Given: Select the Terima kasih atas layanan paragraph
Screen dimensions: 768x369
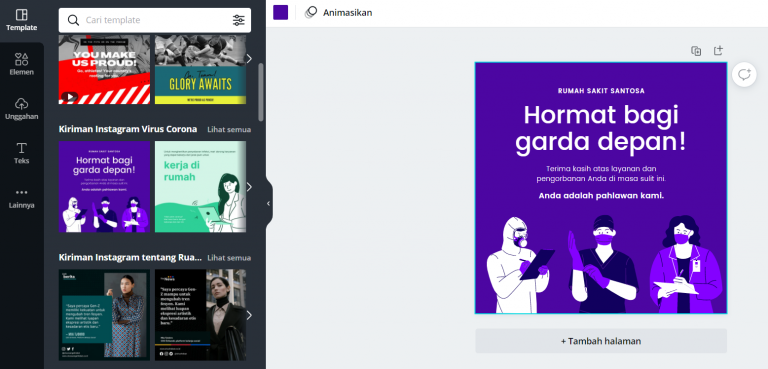Looking at the screenshot, I should [601, 173].
